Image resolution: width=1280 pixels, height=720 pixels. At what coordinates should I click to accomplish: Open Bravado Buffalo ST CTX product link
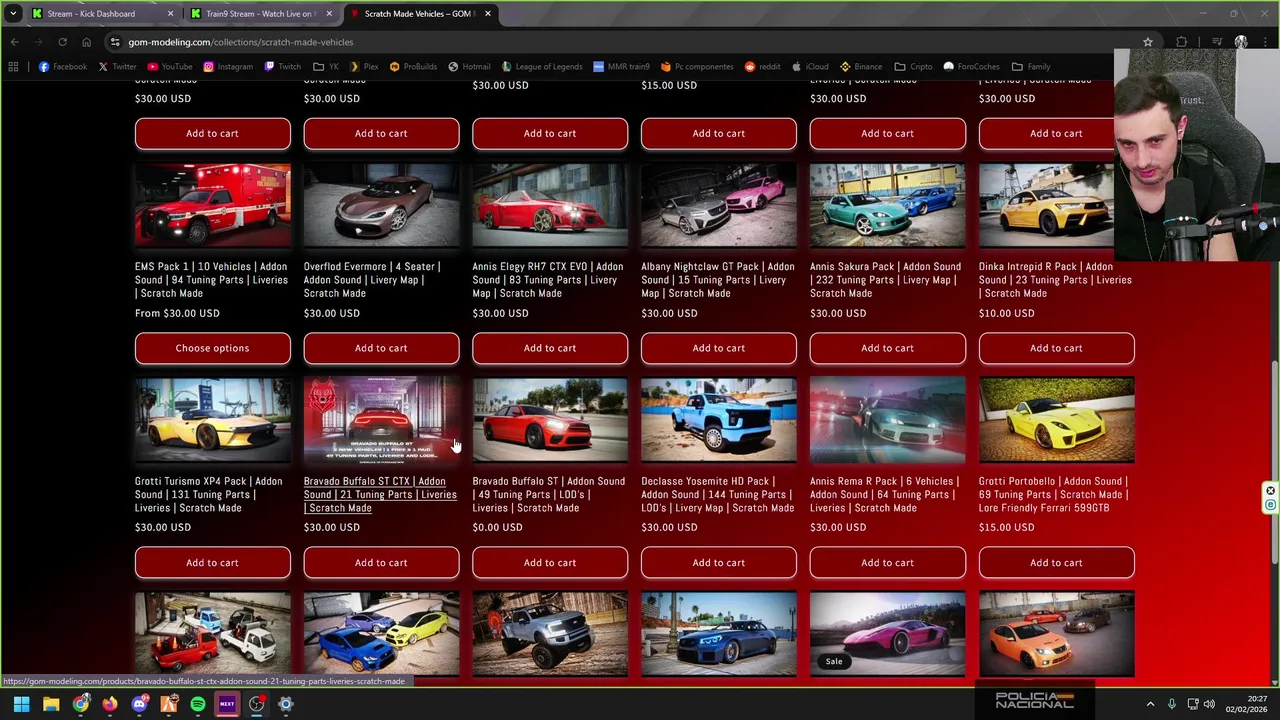[380, 495]
